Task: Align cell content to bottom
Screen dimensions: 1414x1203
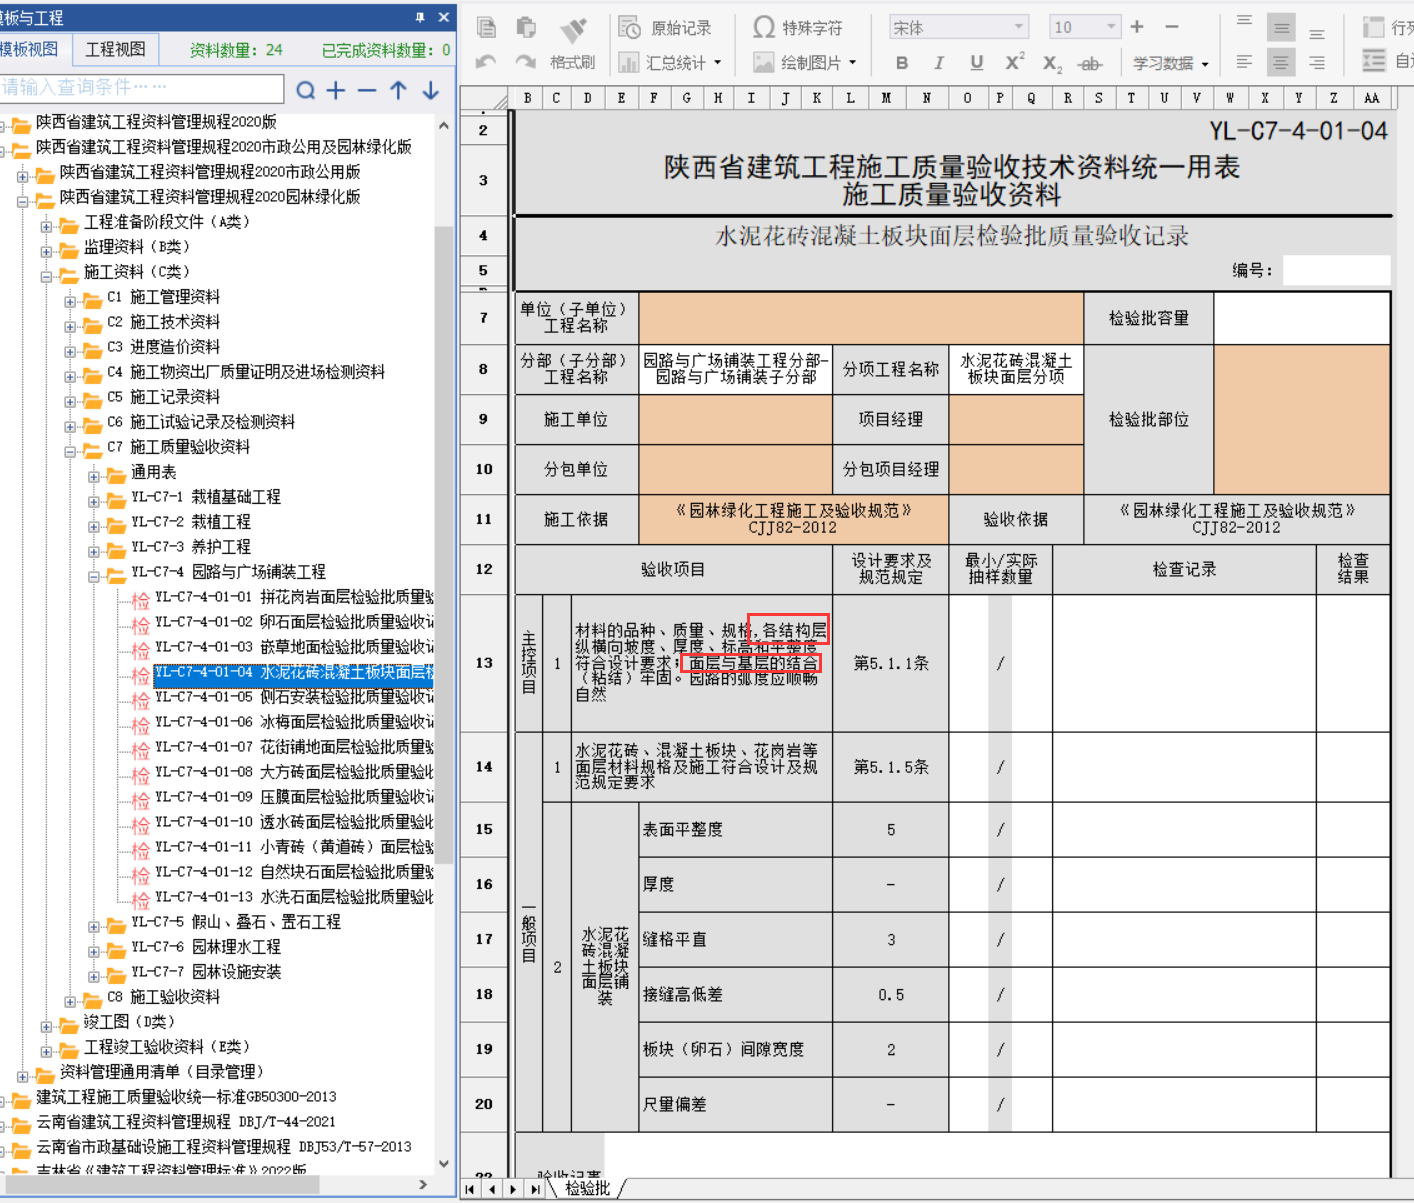Action: click(1317, 32)
